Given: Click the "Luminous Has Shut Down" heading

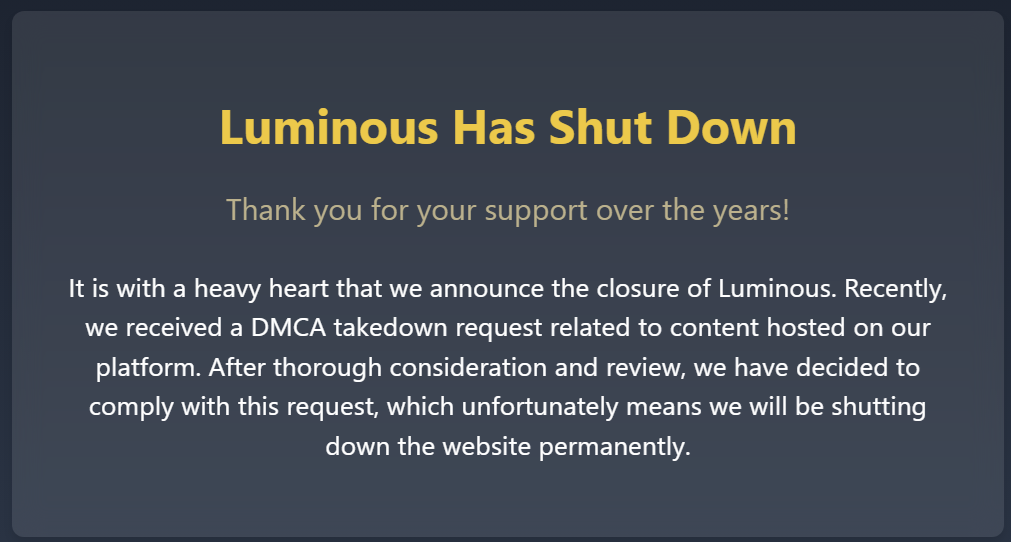Looking at the screenshot, I should pyautogui.click(x=508, y=127).
